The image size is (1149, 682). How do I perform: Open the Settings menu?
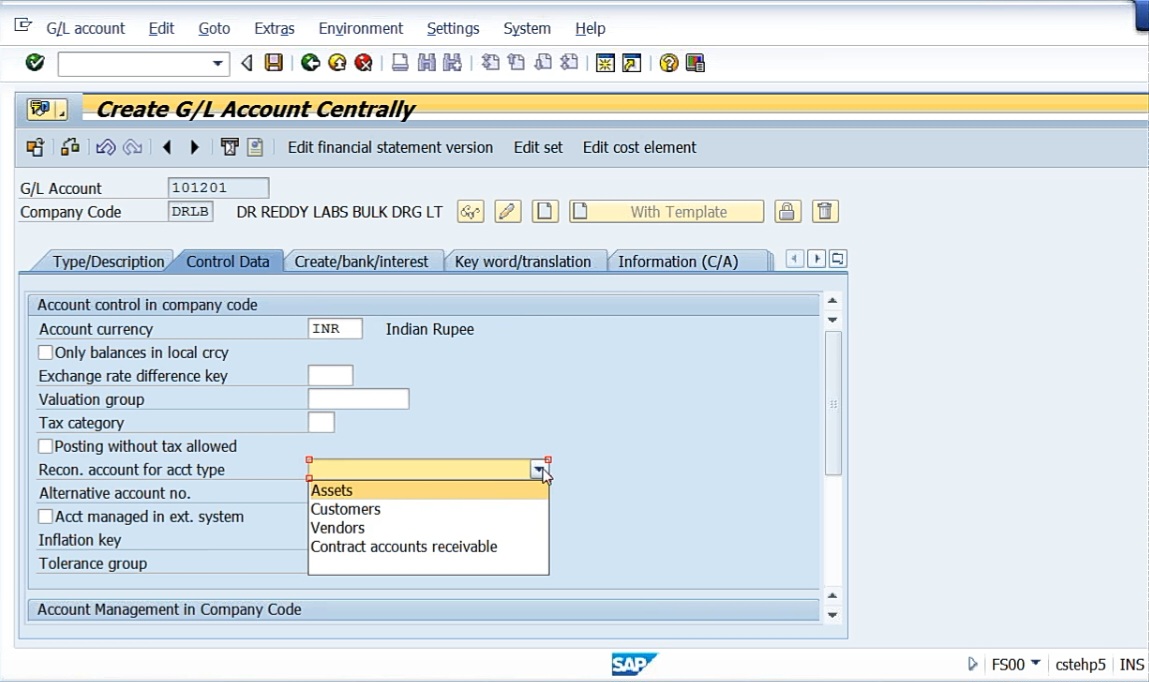pos(453,29)
